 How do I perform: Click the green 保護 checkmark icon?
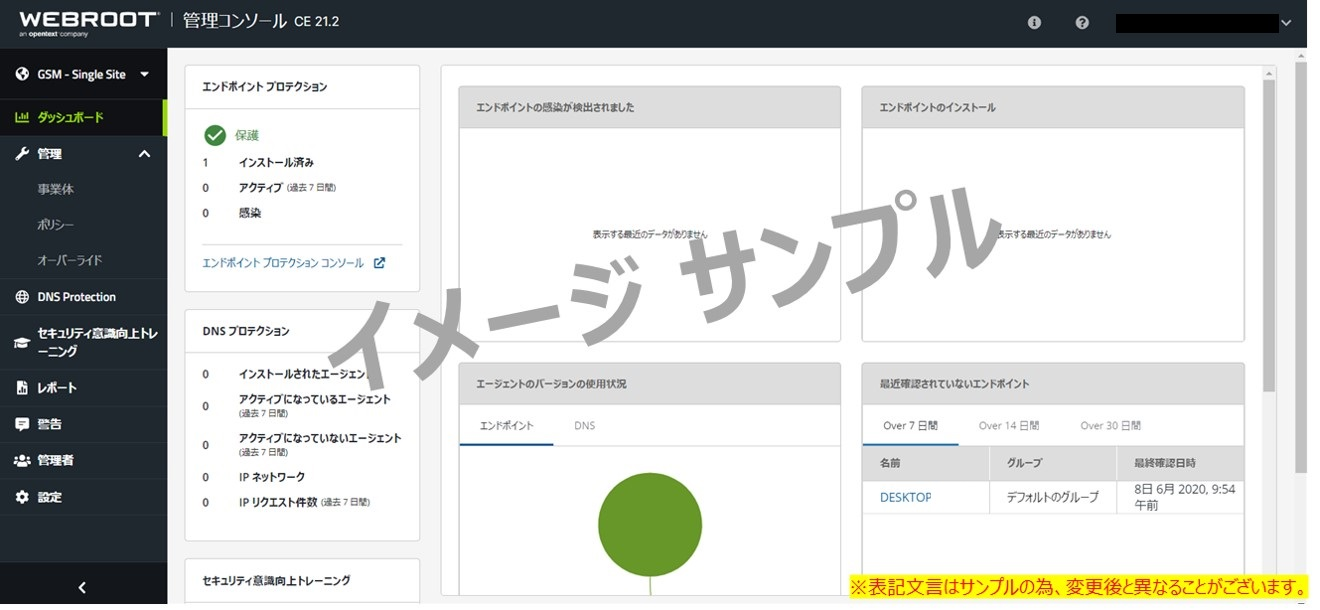[214, 135]
